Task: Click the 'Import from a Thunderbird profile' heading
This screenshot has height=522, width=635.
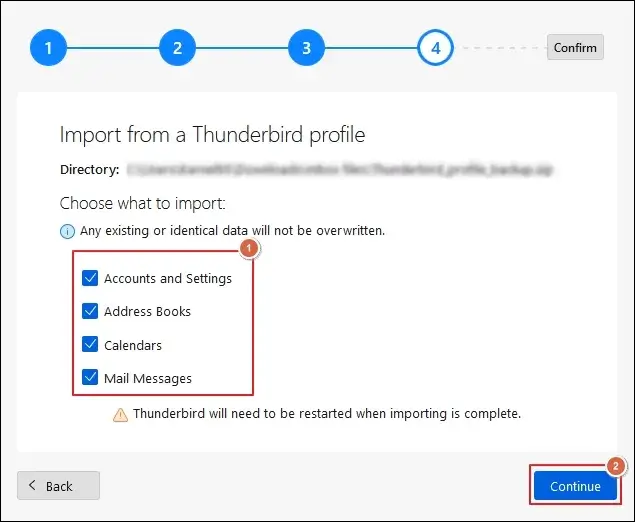Action: [212, 135]
